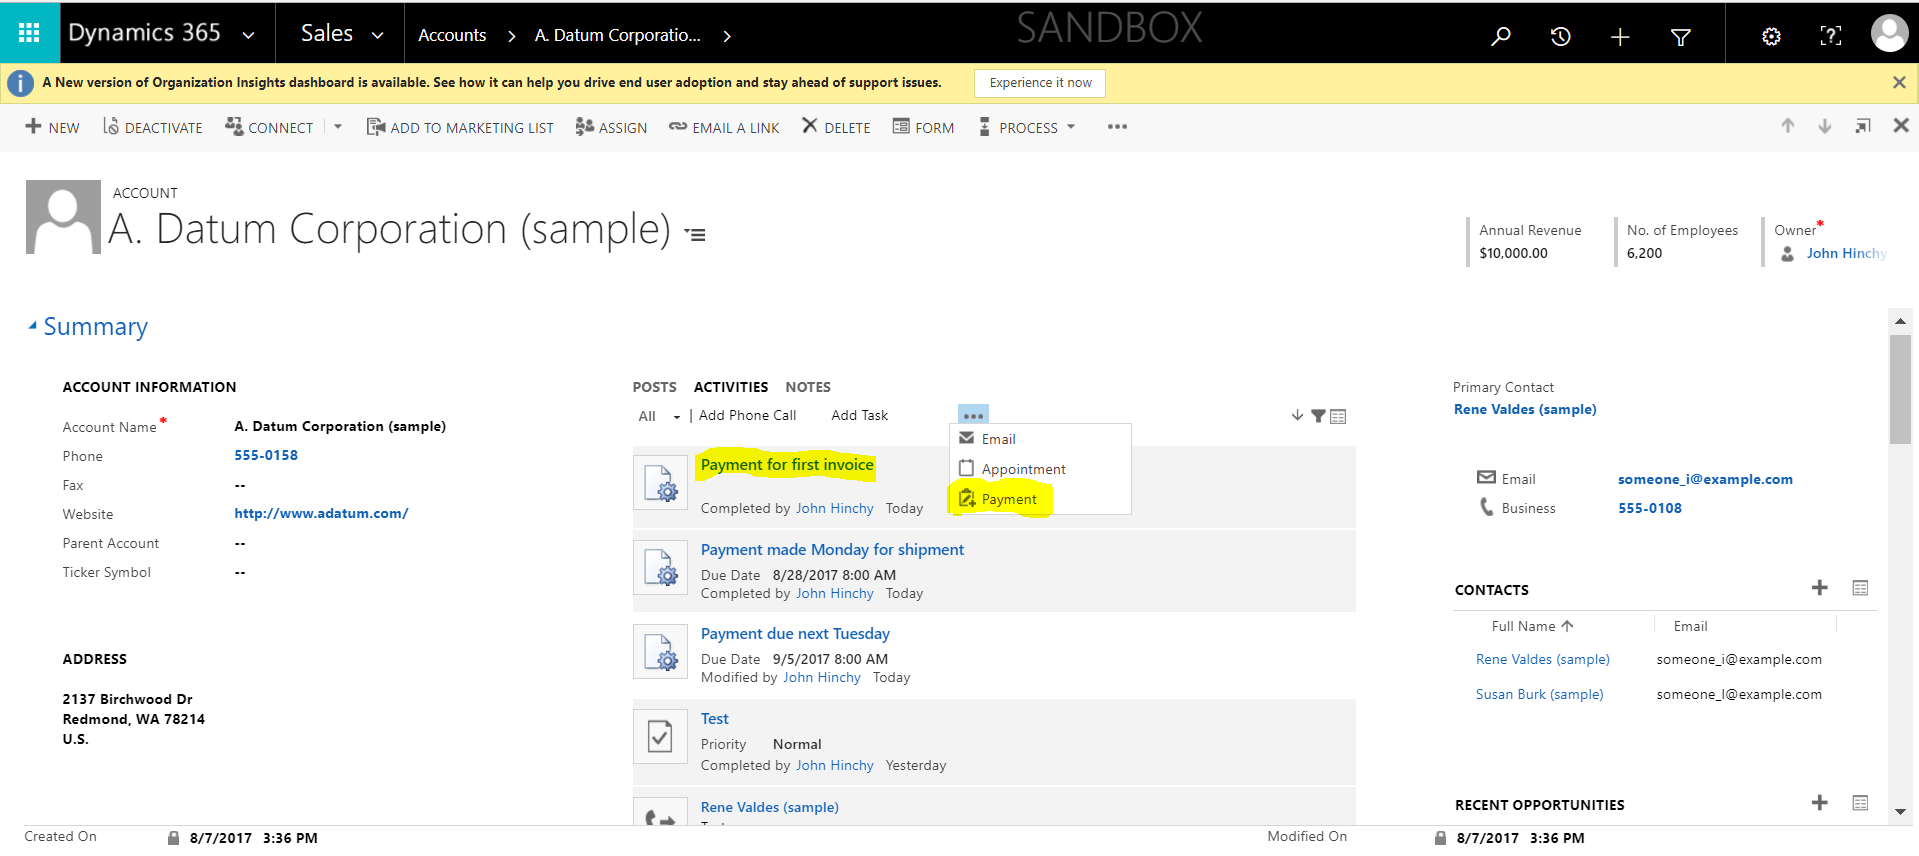Screen dimensions: 1919x856
Task: Go to previous record up arrow
Action: click(x=1787, y=126)
